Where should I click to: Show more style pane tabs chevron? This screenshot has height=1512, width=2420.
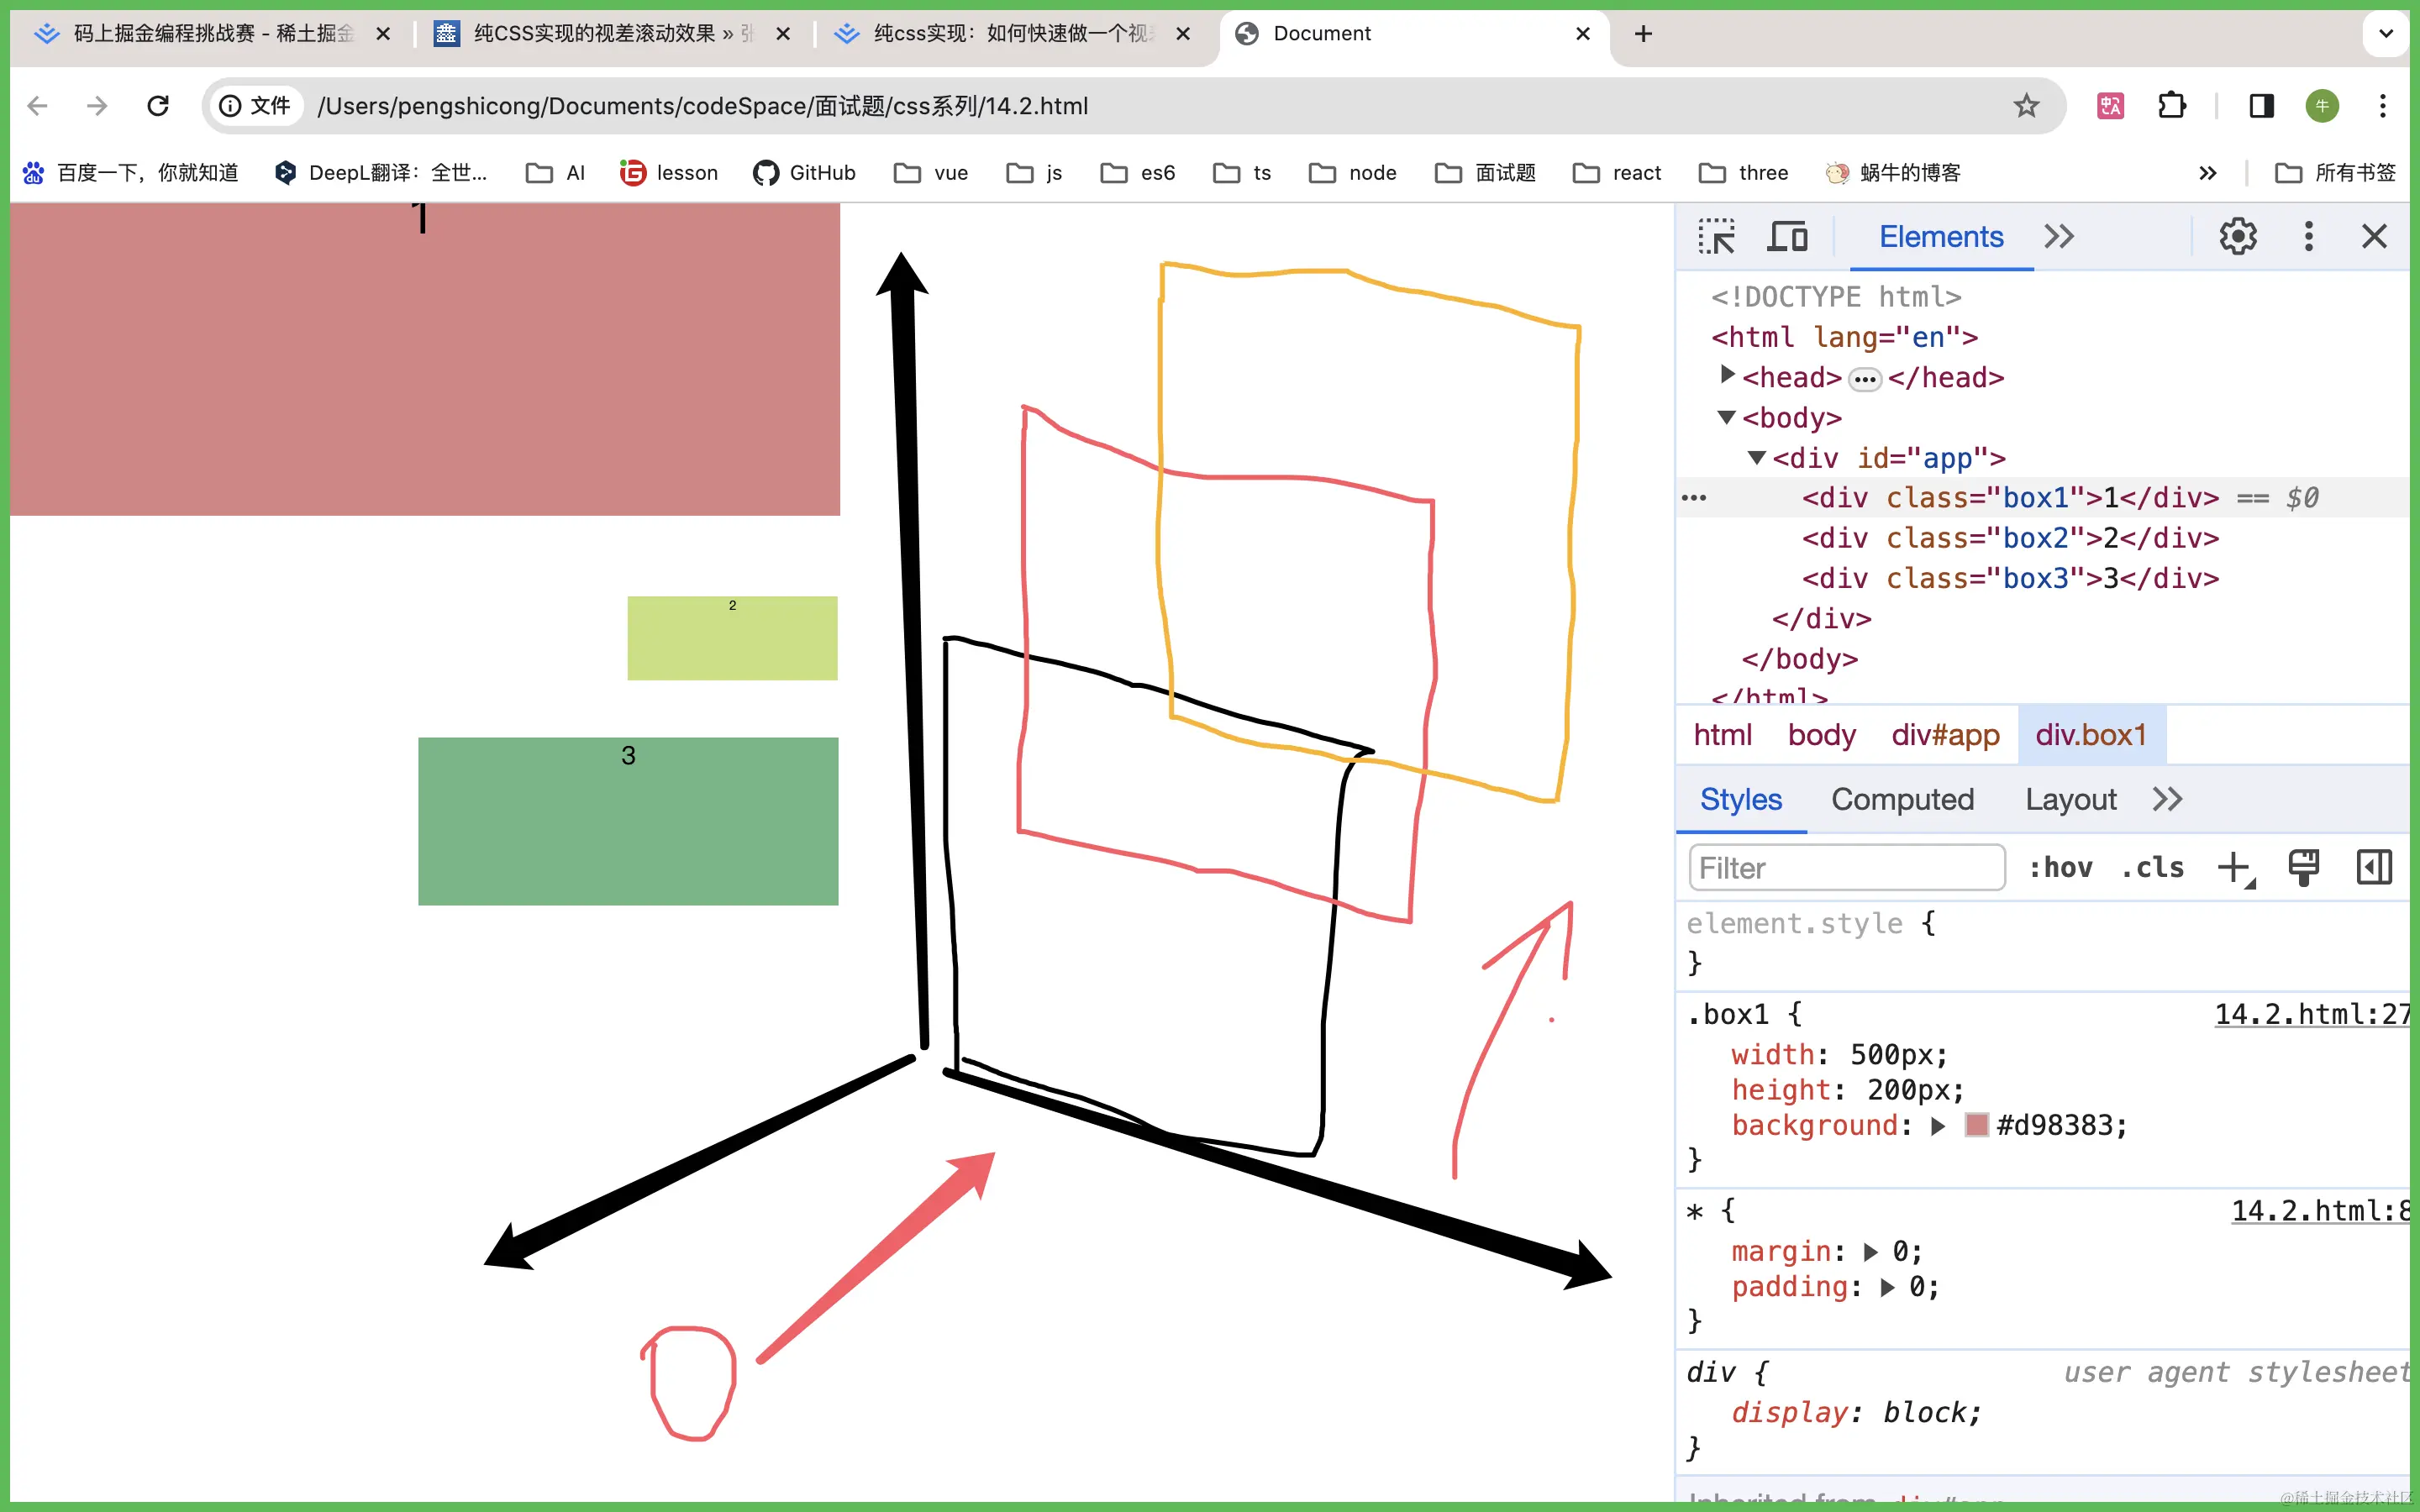pyautogui.click(x=2167, y=800)
